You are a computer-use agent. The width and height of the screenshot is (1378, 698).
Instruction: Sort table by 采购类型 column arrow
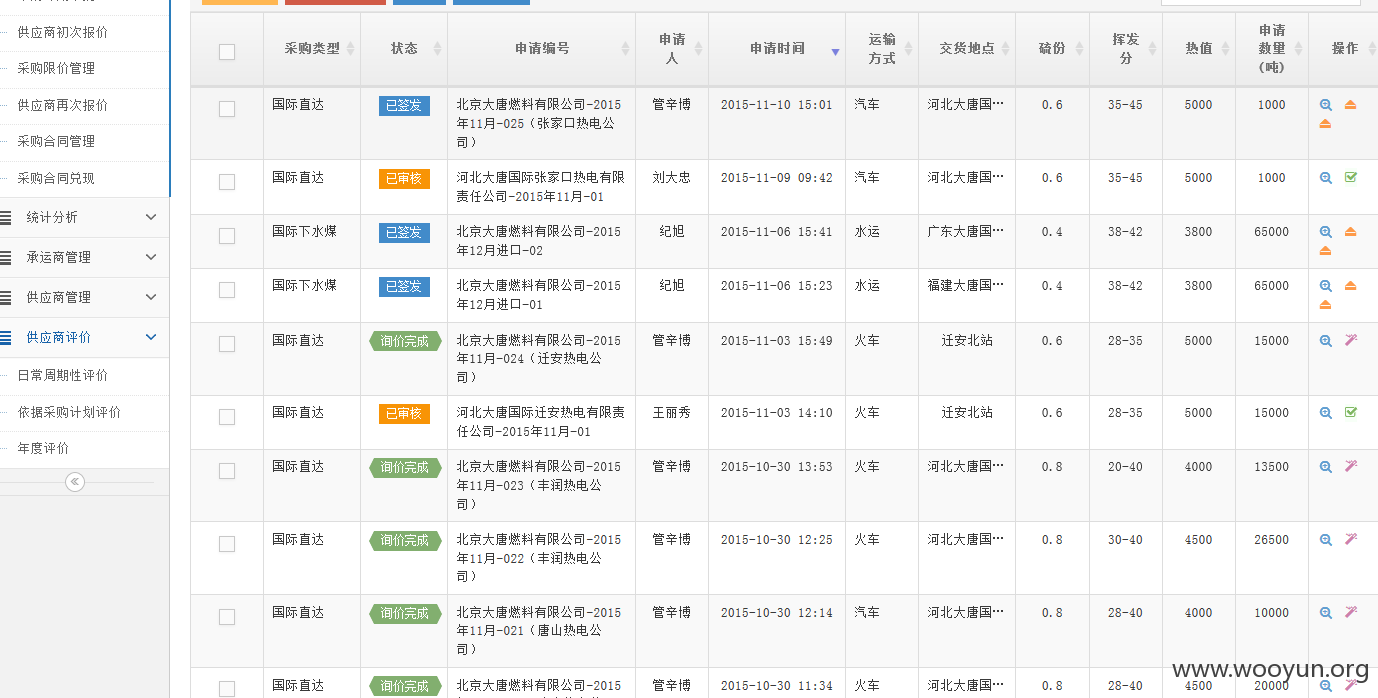click(350, 49)
